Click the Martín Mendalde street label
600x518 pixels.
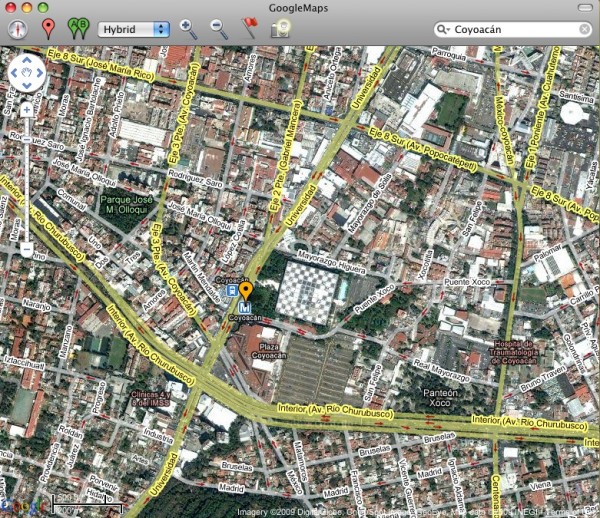coord(201,277)
